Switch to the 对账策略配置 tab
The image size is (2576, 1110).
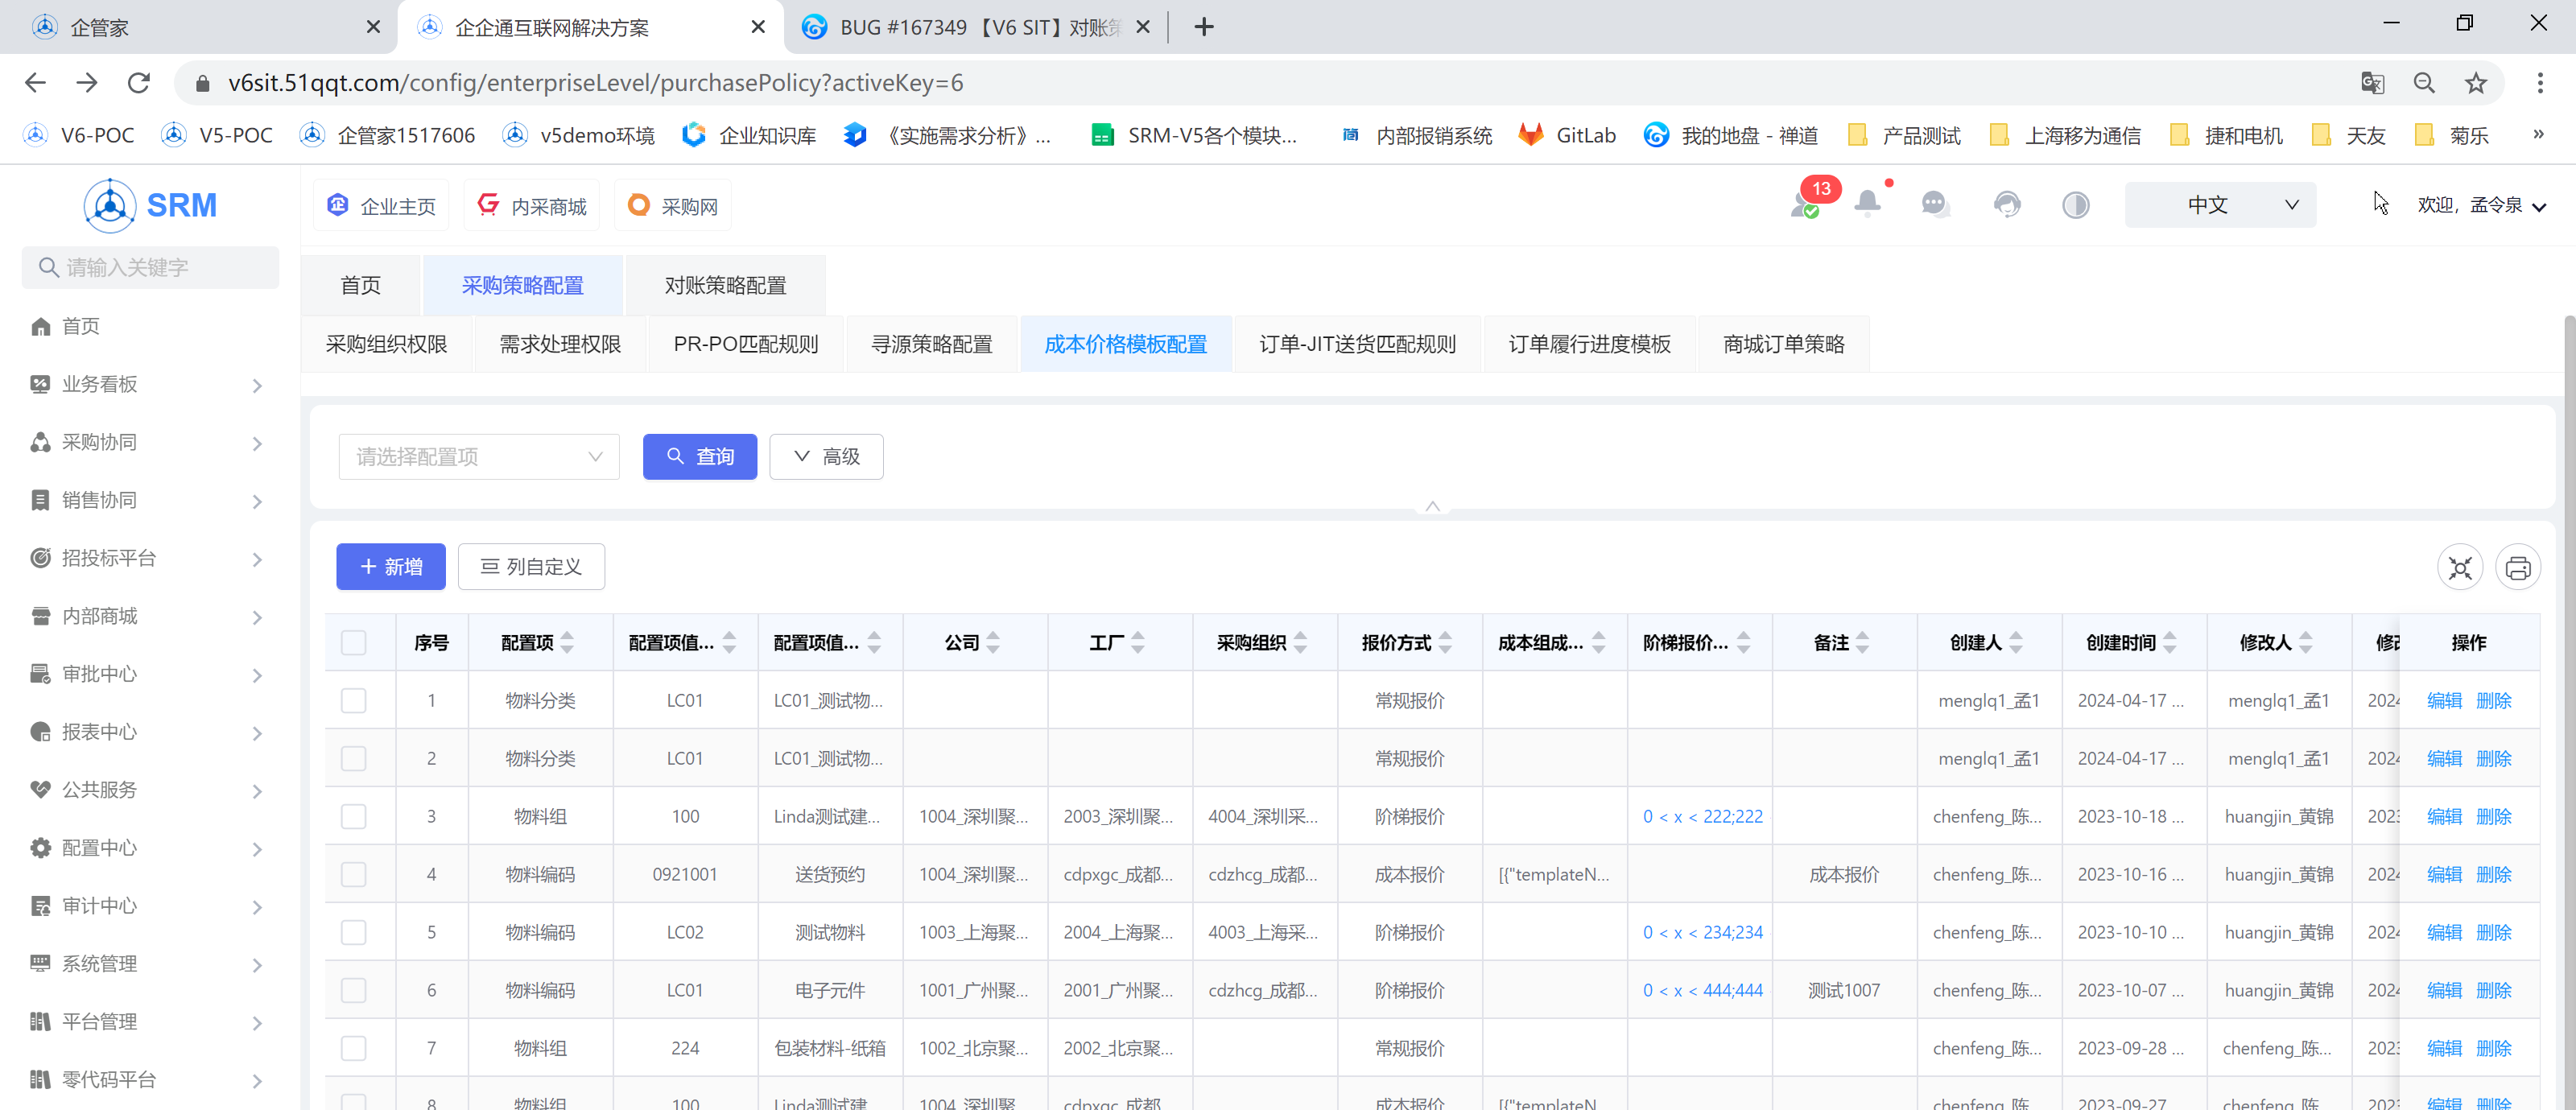[725, 285]
